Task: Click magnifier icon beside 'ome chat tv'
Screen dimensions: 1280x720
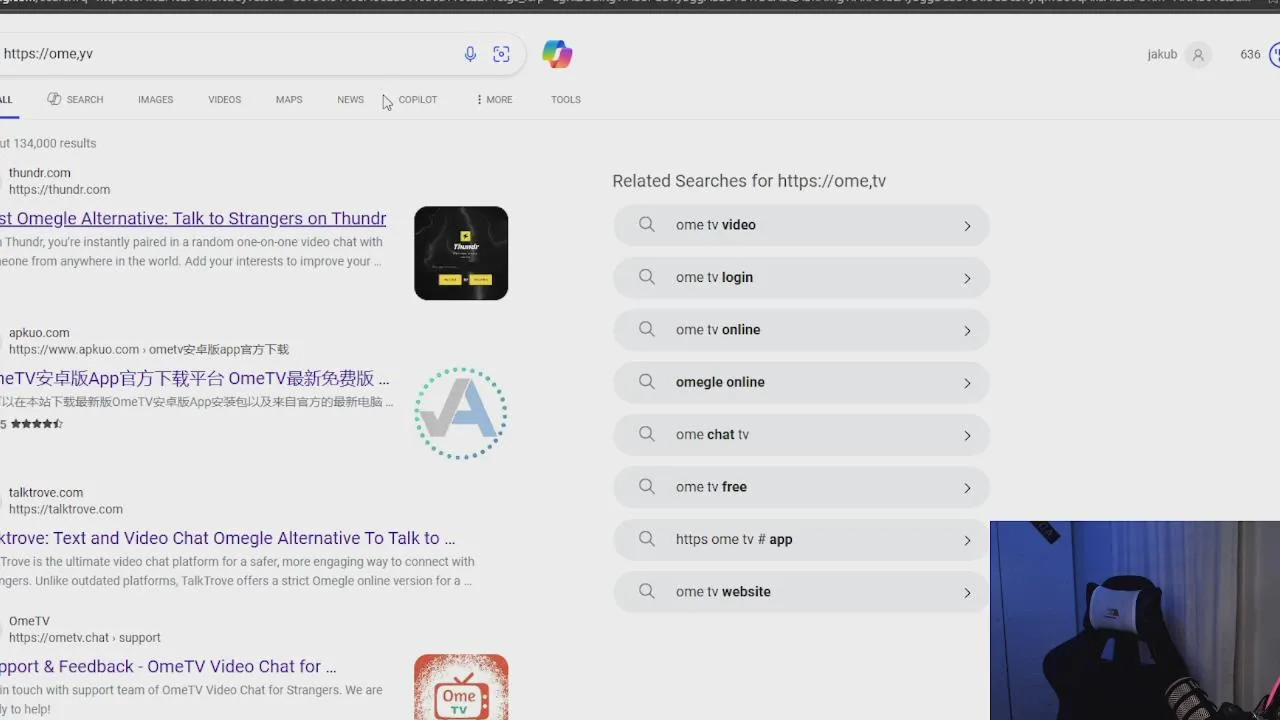Action: click(x=647, y=434)
